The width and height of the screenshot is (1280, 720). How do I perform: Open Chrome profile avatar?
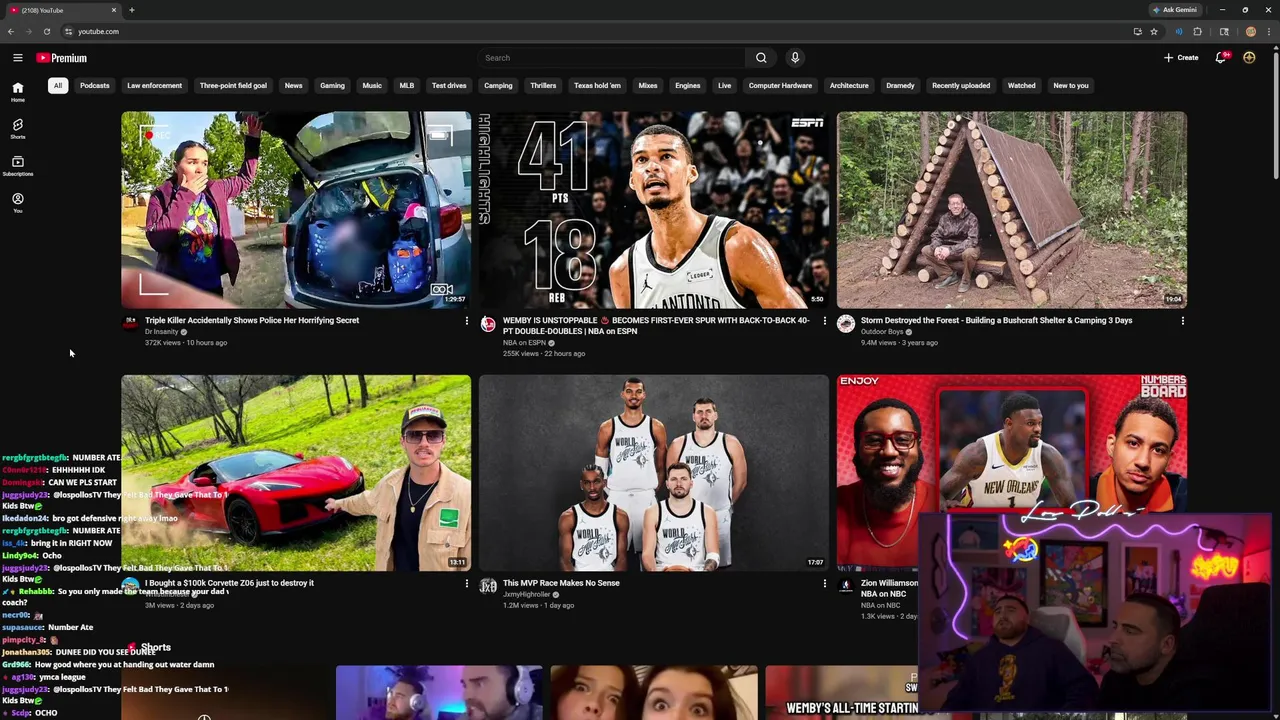click(x=1250, y=32)
